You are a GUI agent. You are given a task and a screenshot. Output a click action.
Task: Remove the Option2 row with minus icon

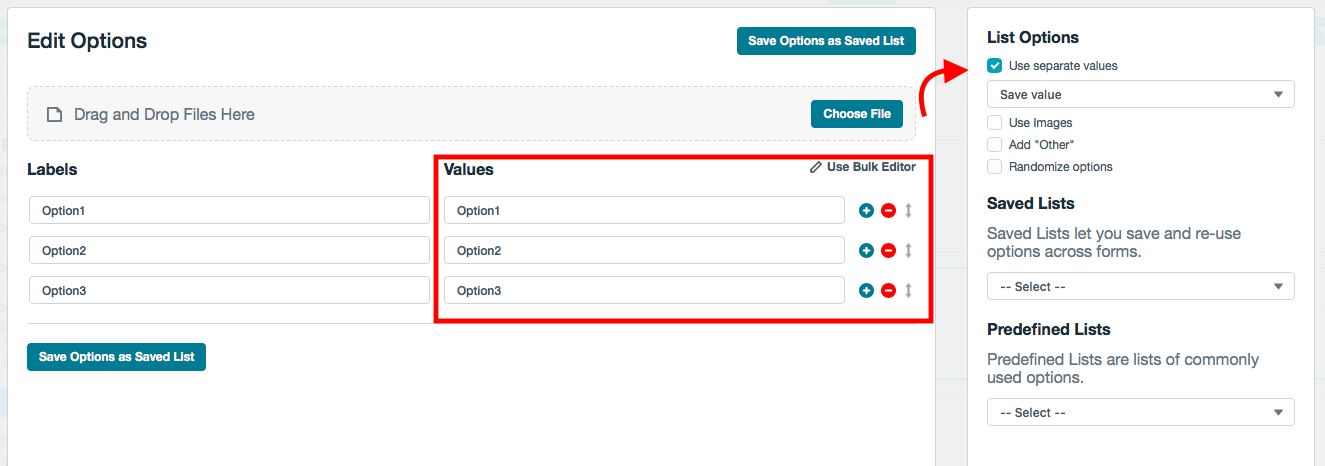click(888, 251)
